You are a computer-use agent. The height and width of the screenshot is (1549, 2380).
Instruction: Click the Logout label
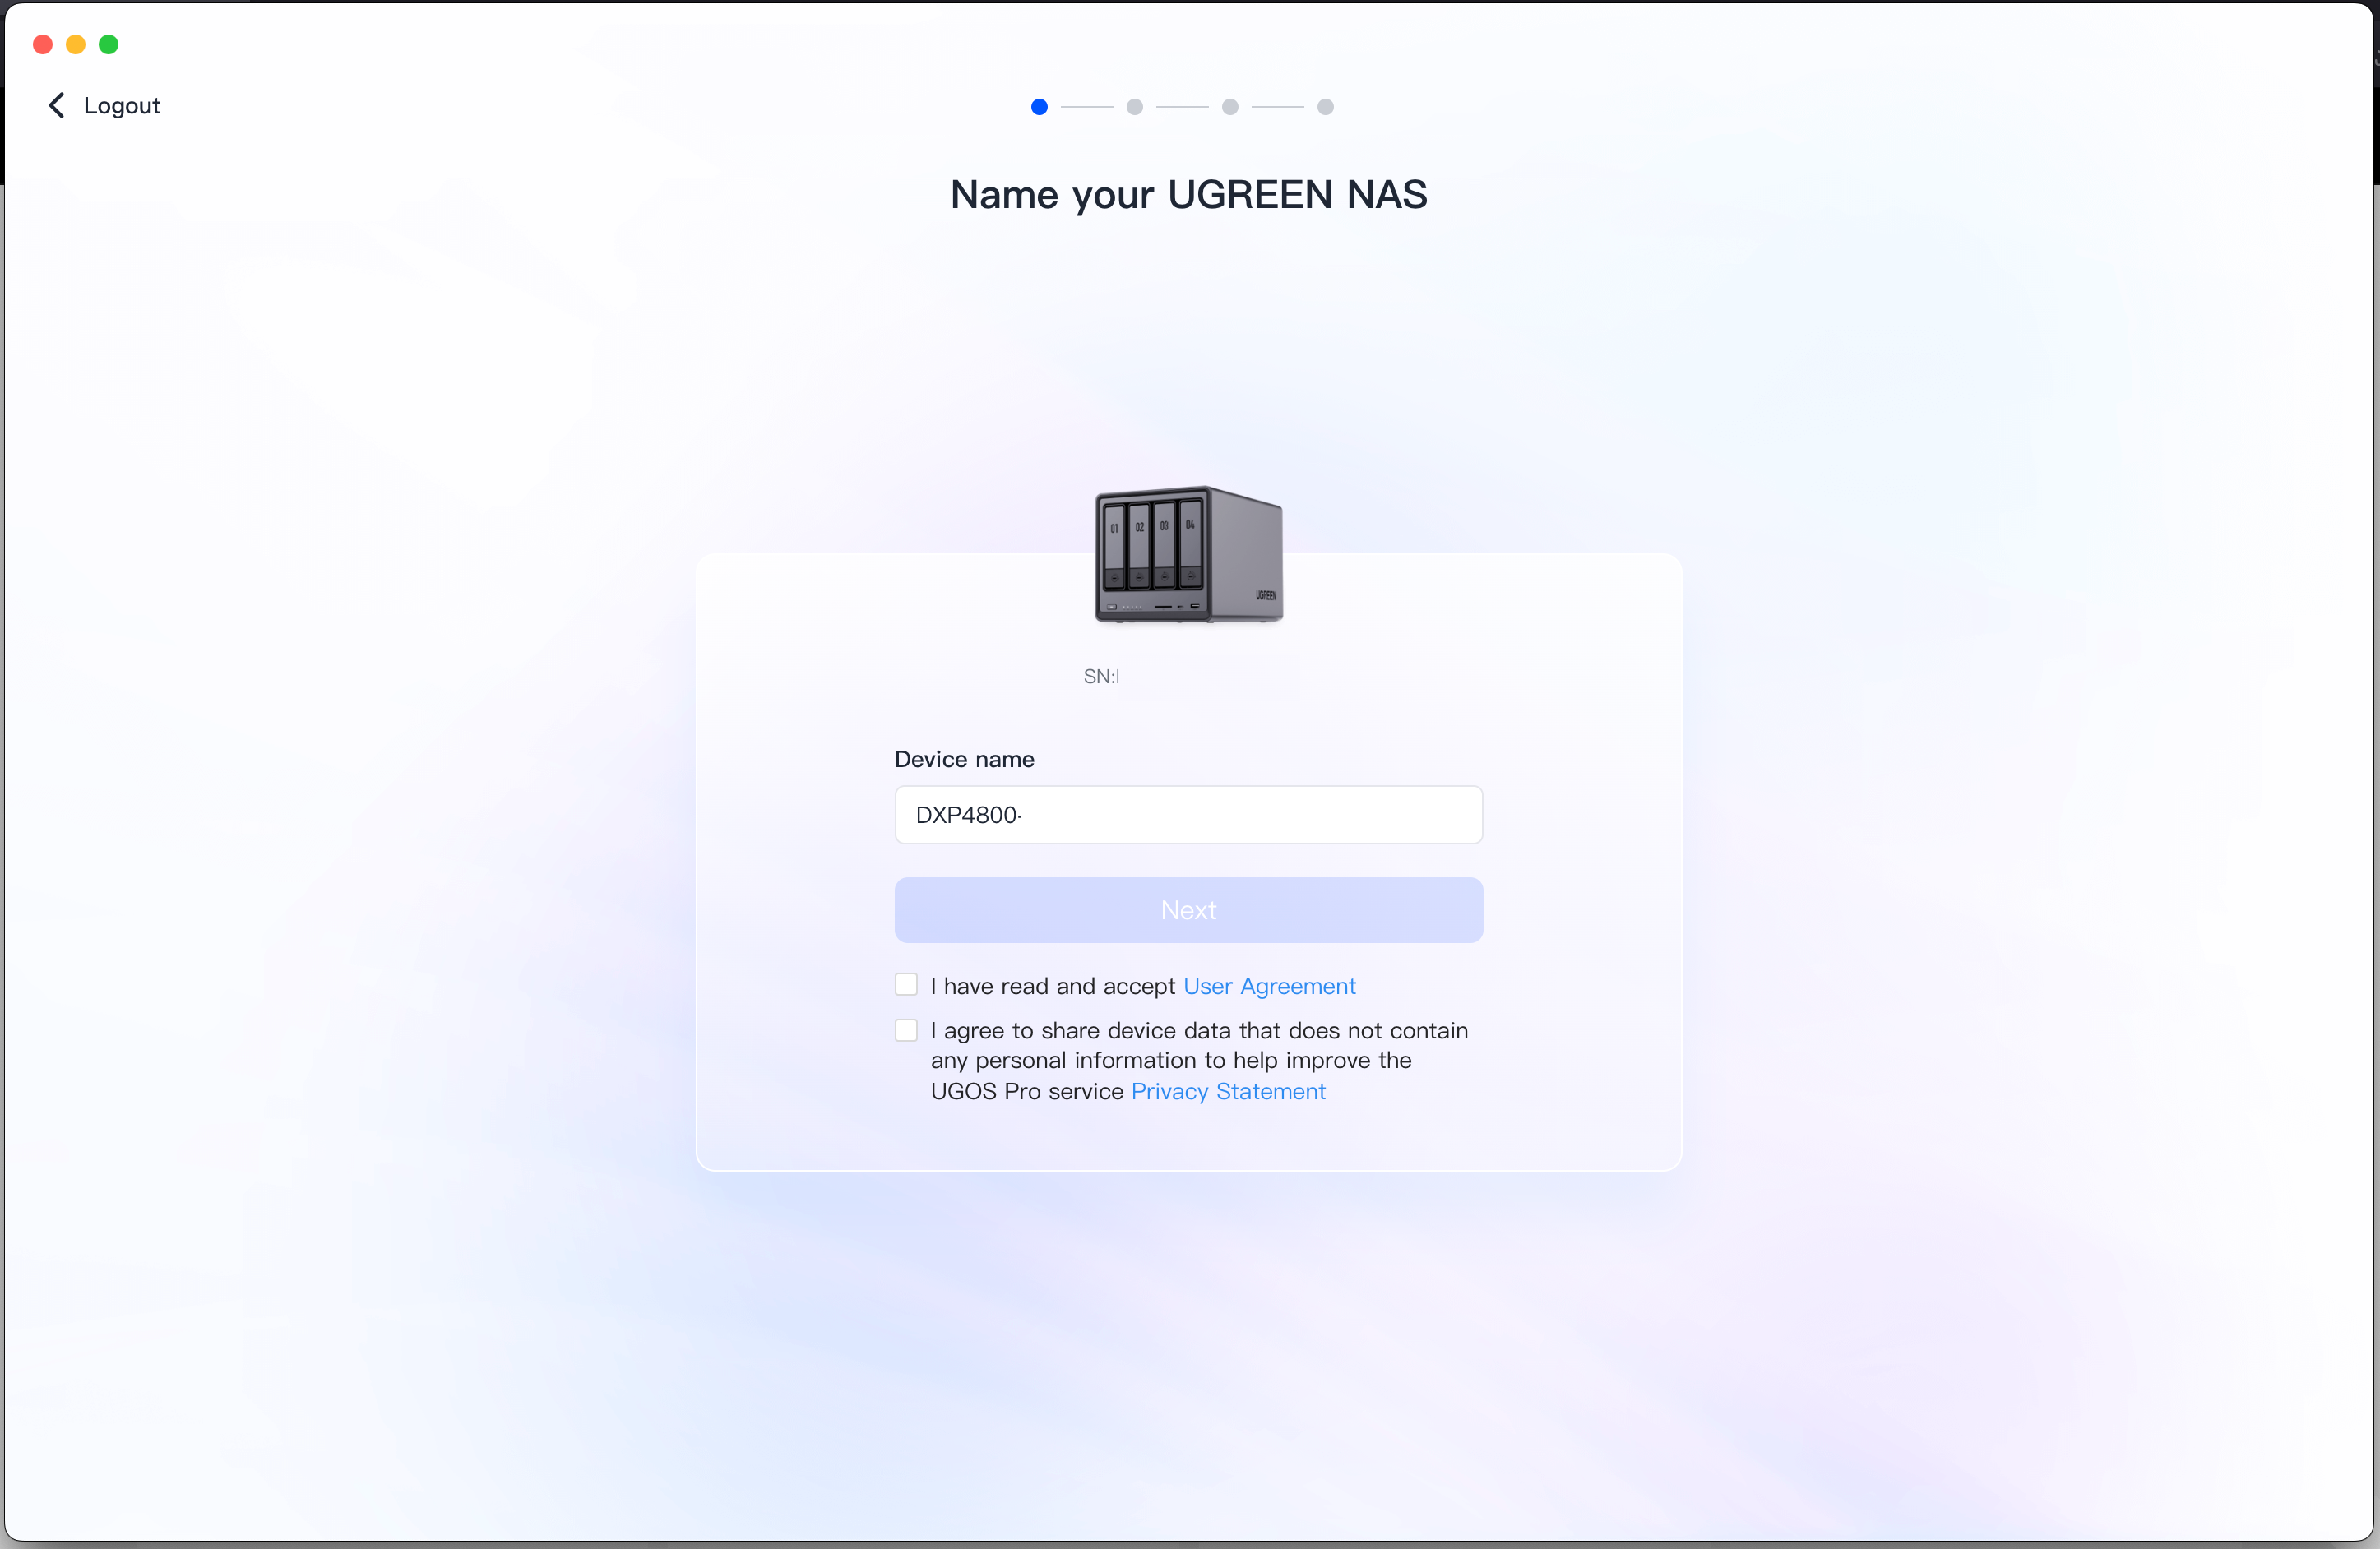click(x=121, y=105)
